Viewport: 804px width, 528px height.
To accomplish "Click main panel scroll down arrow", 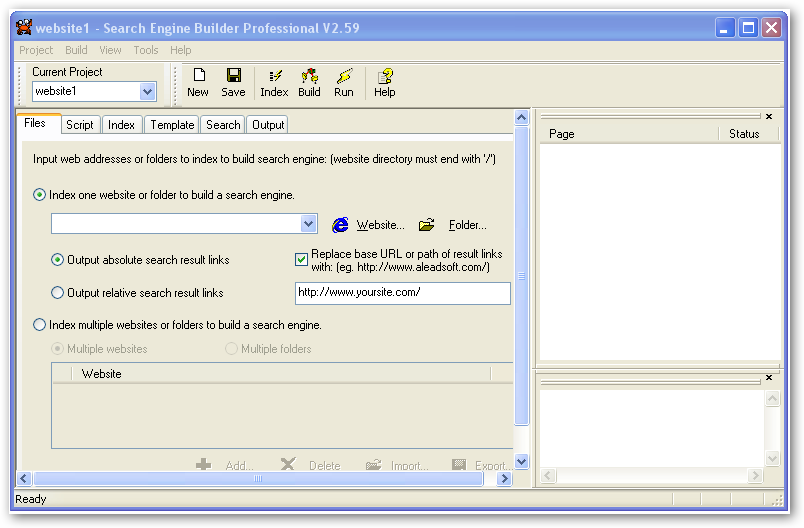I will (521, 461).
